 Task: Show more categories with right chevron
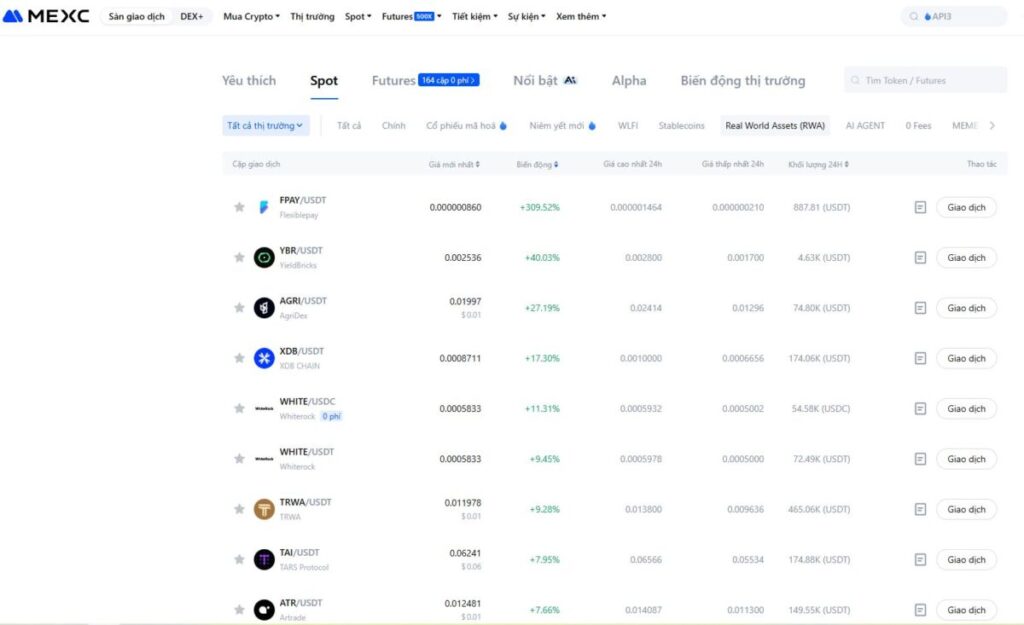[x=992, y=125]
